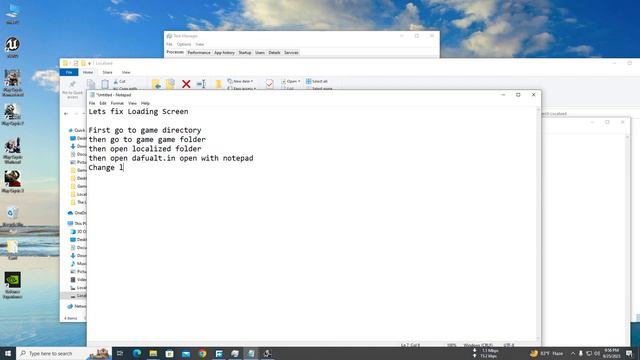Switch to Task Manager Performance tab
The image size is (640, 360).
pos(199,53)
